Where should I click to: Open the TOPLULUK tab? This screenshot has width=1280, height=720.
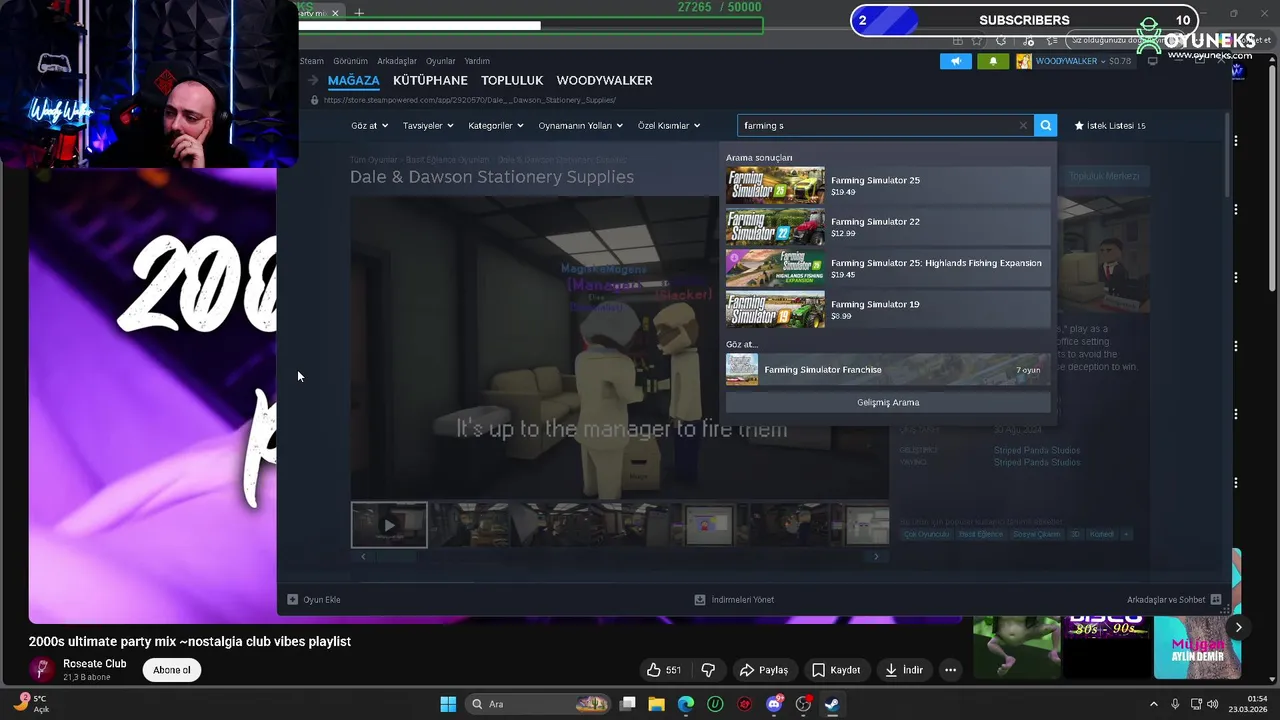pyautogui.click(x=512, y=80)
